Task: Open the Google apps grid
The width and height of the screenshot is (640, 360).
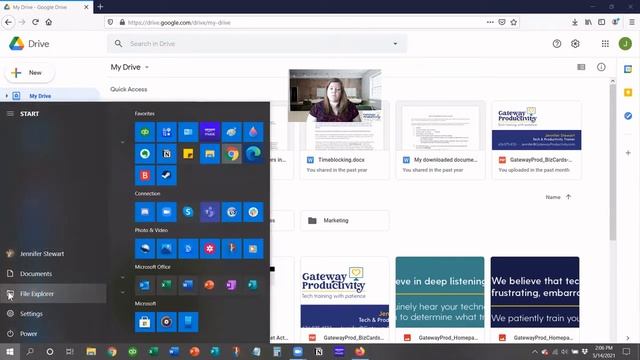Action: [605, 44]
